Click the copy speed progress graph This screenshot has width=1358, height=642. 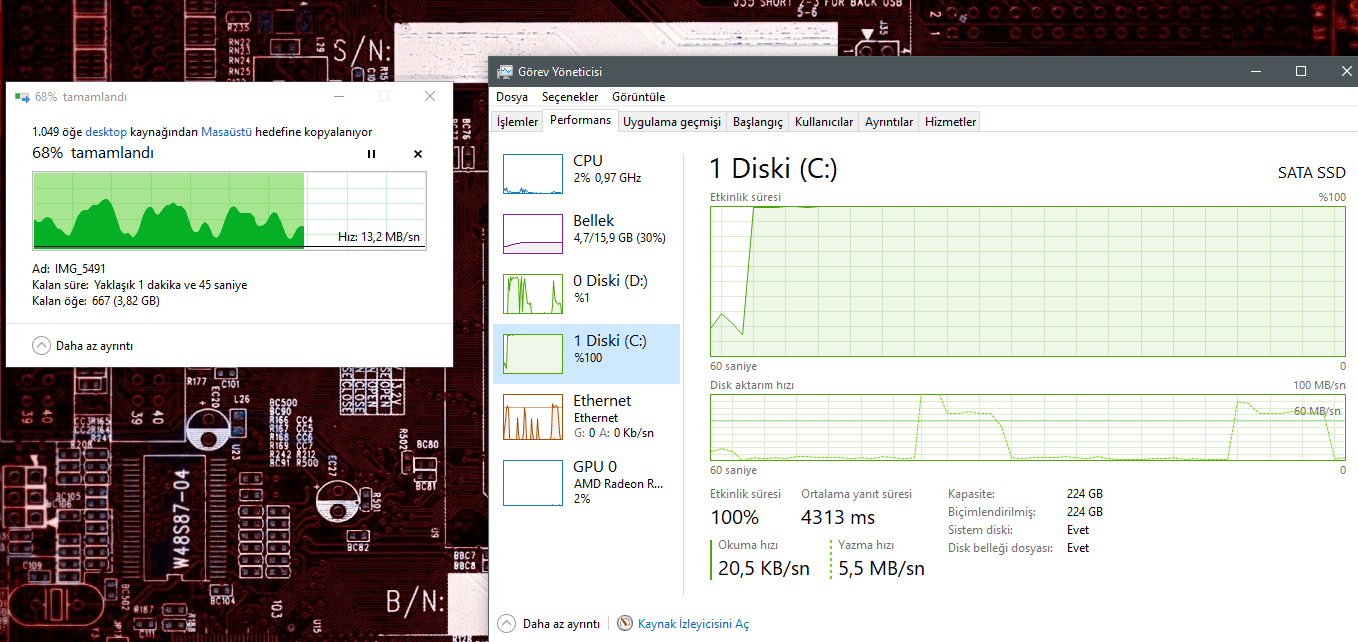coord(230,210)
